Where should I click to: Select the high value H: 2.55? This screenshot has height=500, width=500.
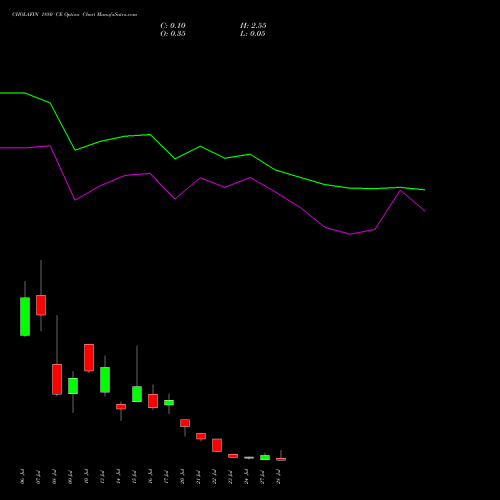(253, 26)
